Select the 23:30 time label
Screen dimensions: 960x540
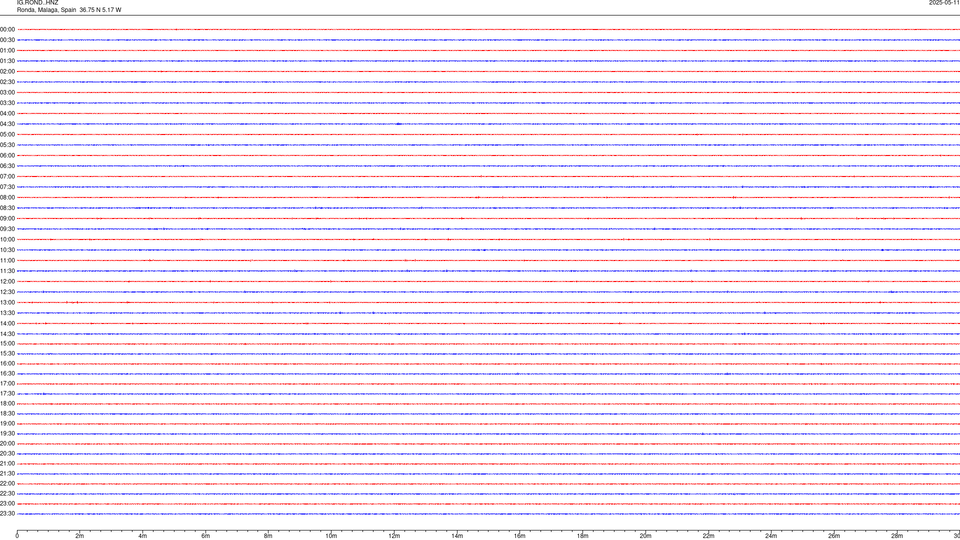pyautogui.click(x=7, y=514)
